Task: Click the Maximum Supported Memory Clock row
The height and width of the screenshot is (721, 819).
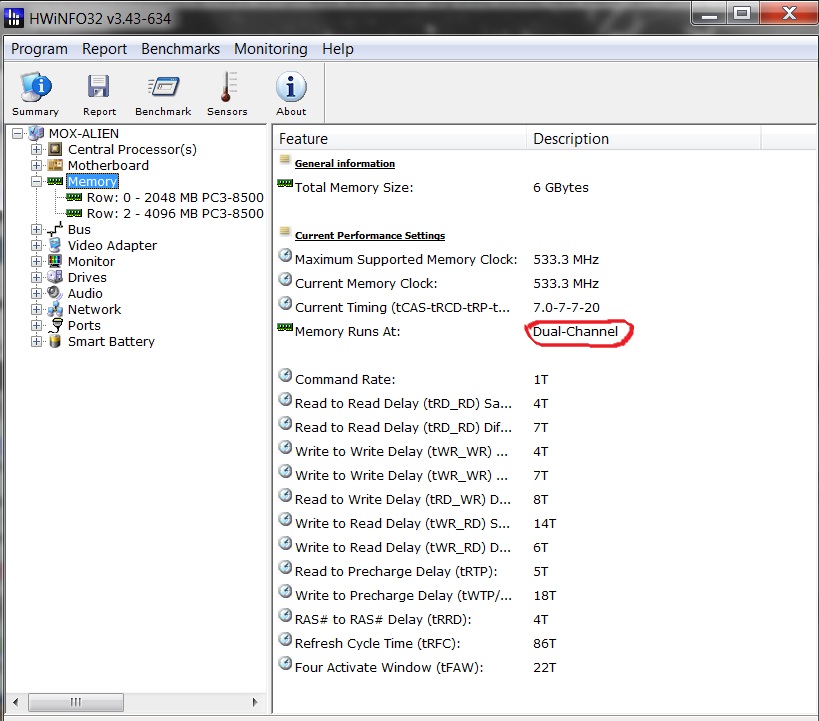Action: click(543, 260)
